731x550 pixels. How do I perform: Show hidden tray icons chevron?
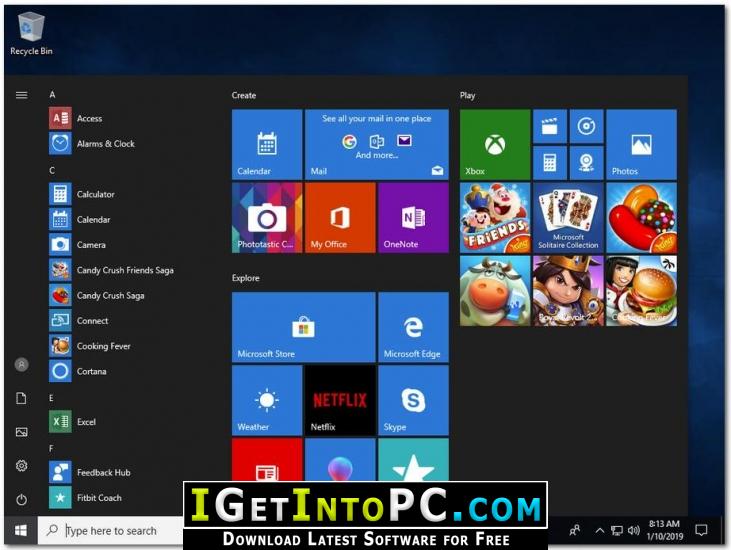click(x=600, y=530)
